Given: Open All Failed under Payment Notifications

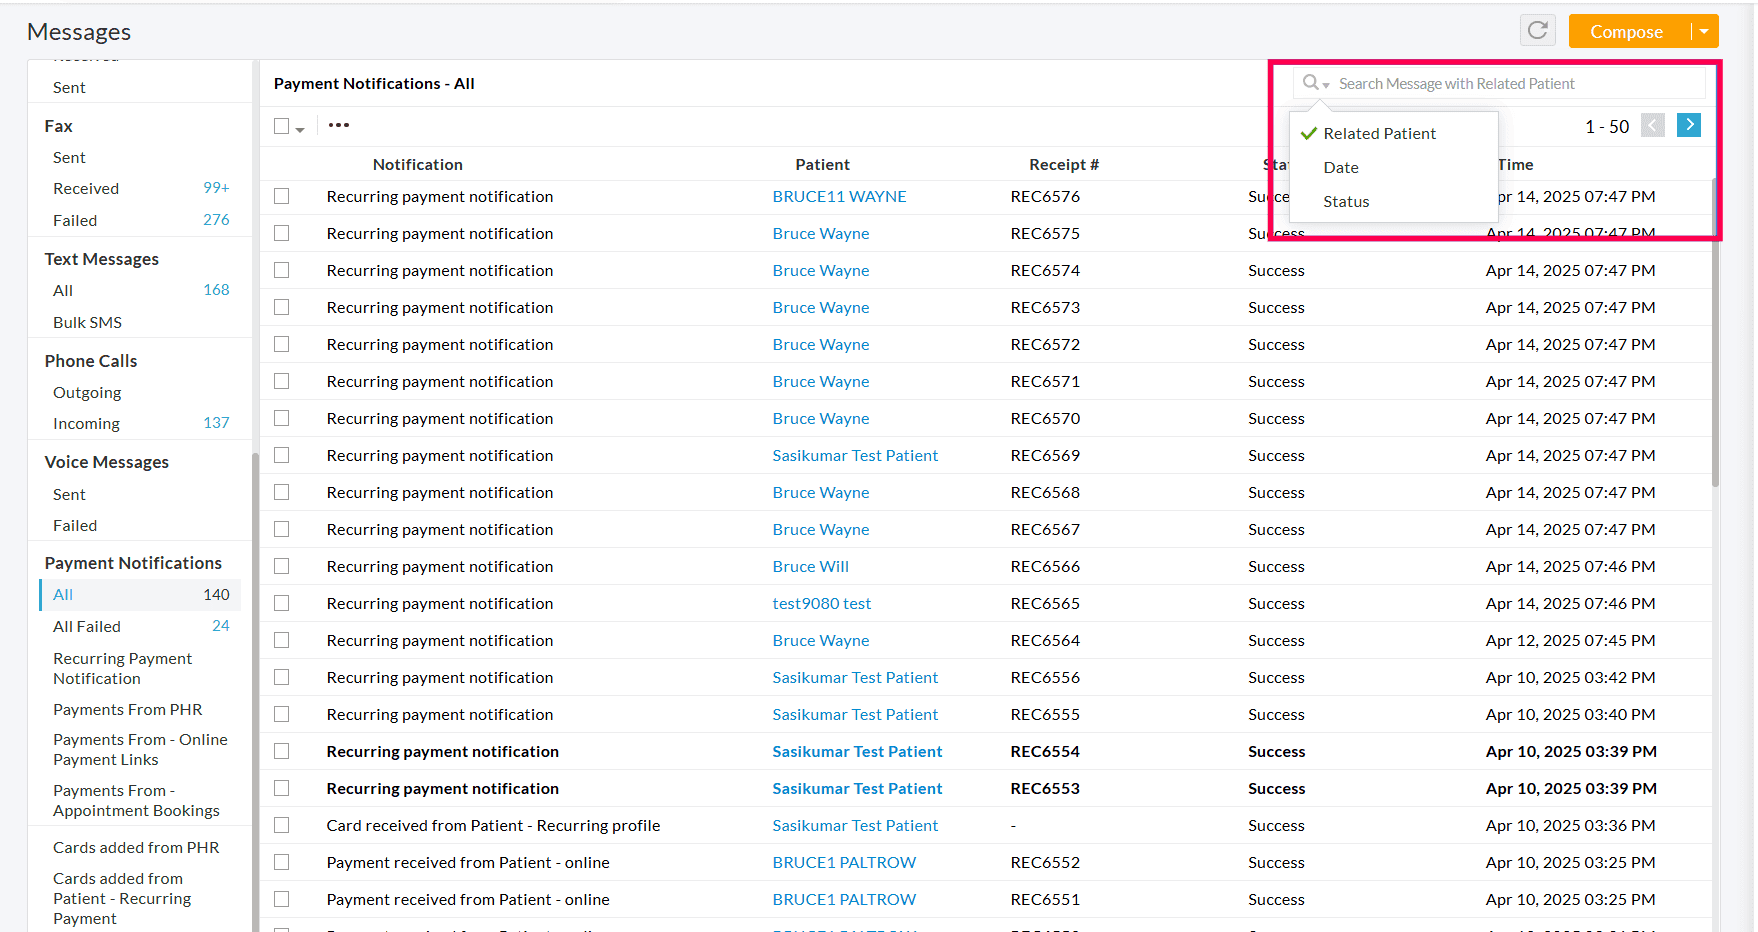Looking at the screenshot, I should [86, 626].
